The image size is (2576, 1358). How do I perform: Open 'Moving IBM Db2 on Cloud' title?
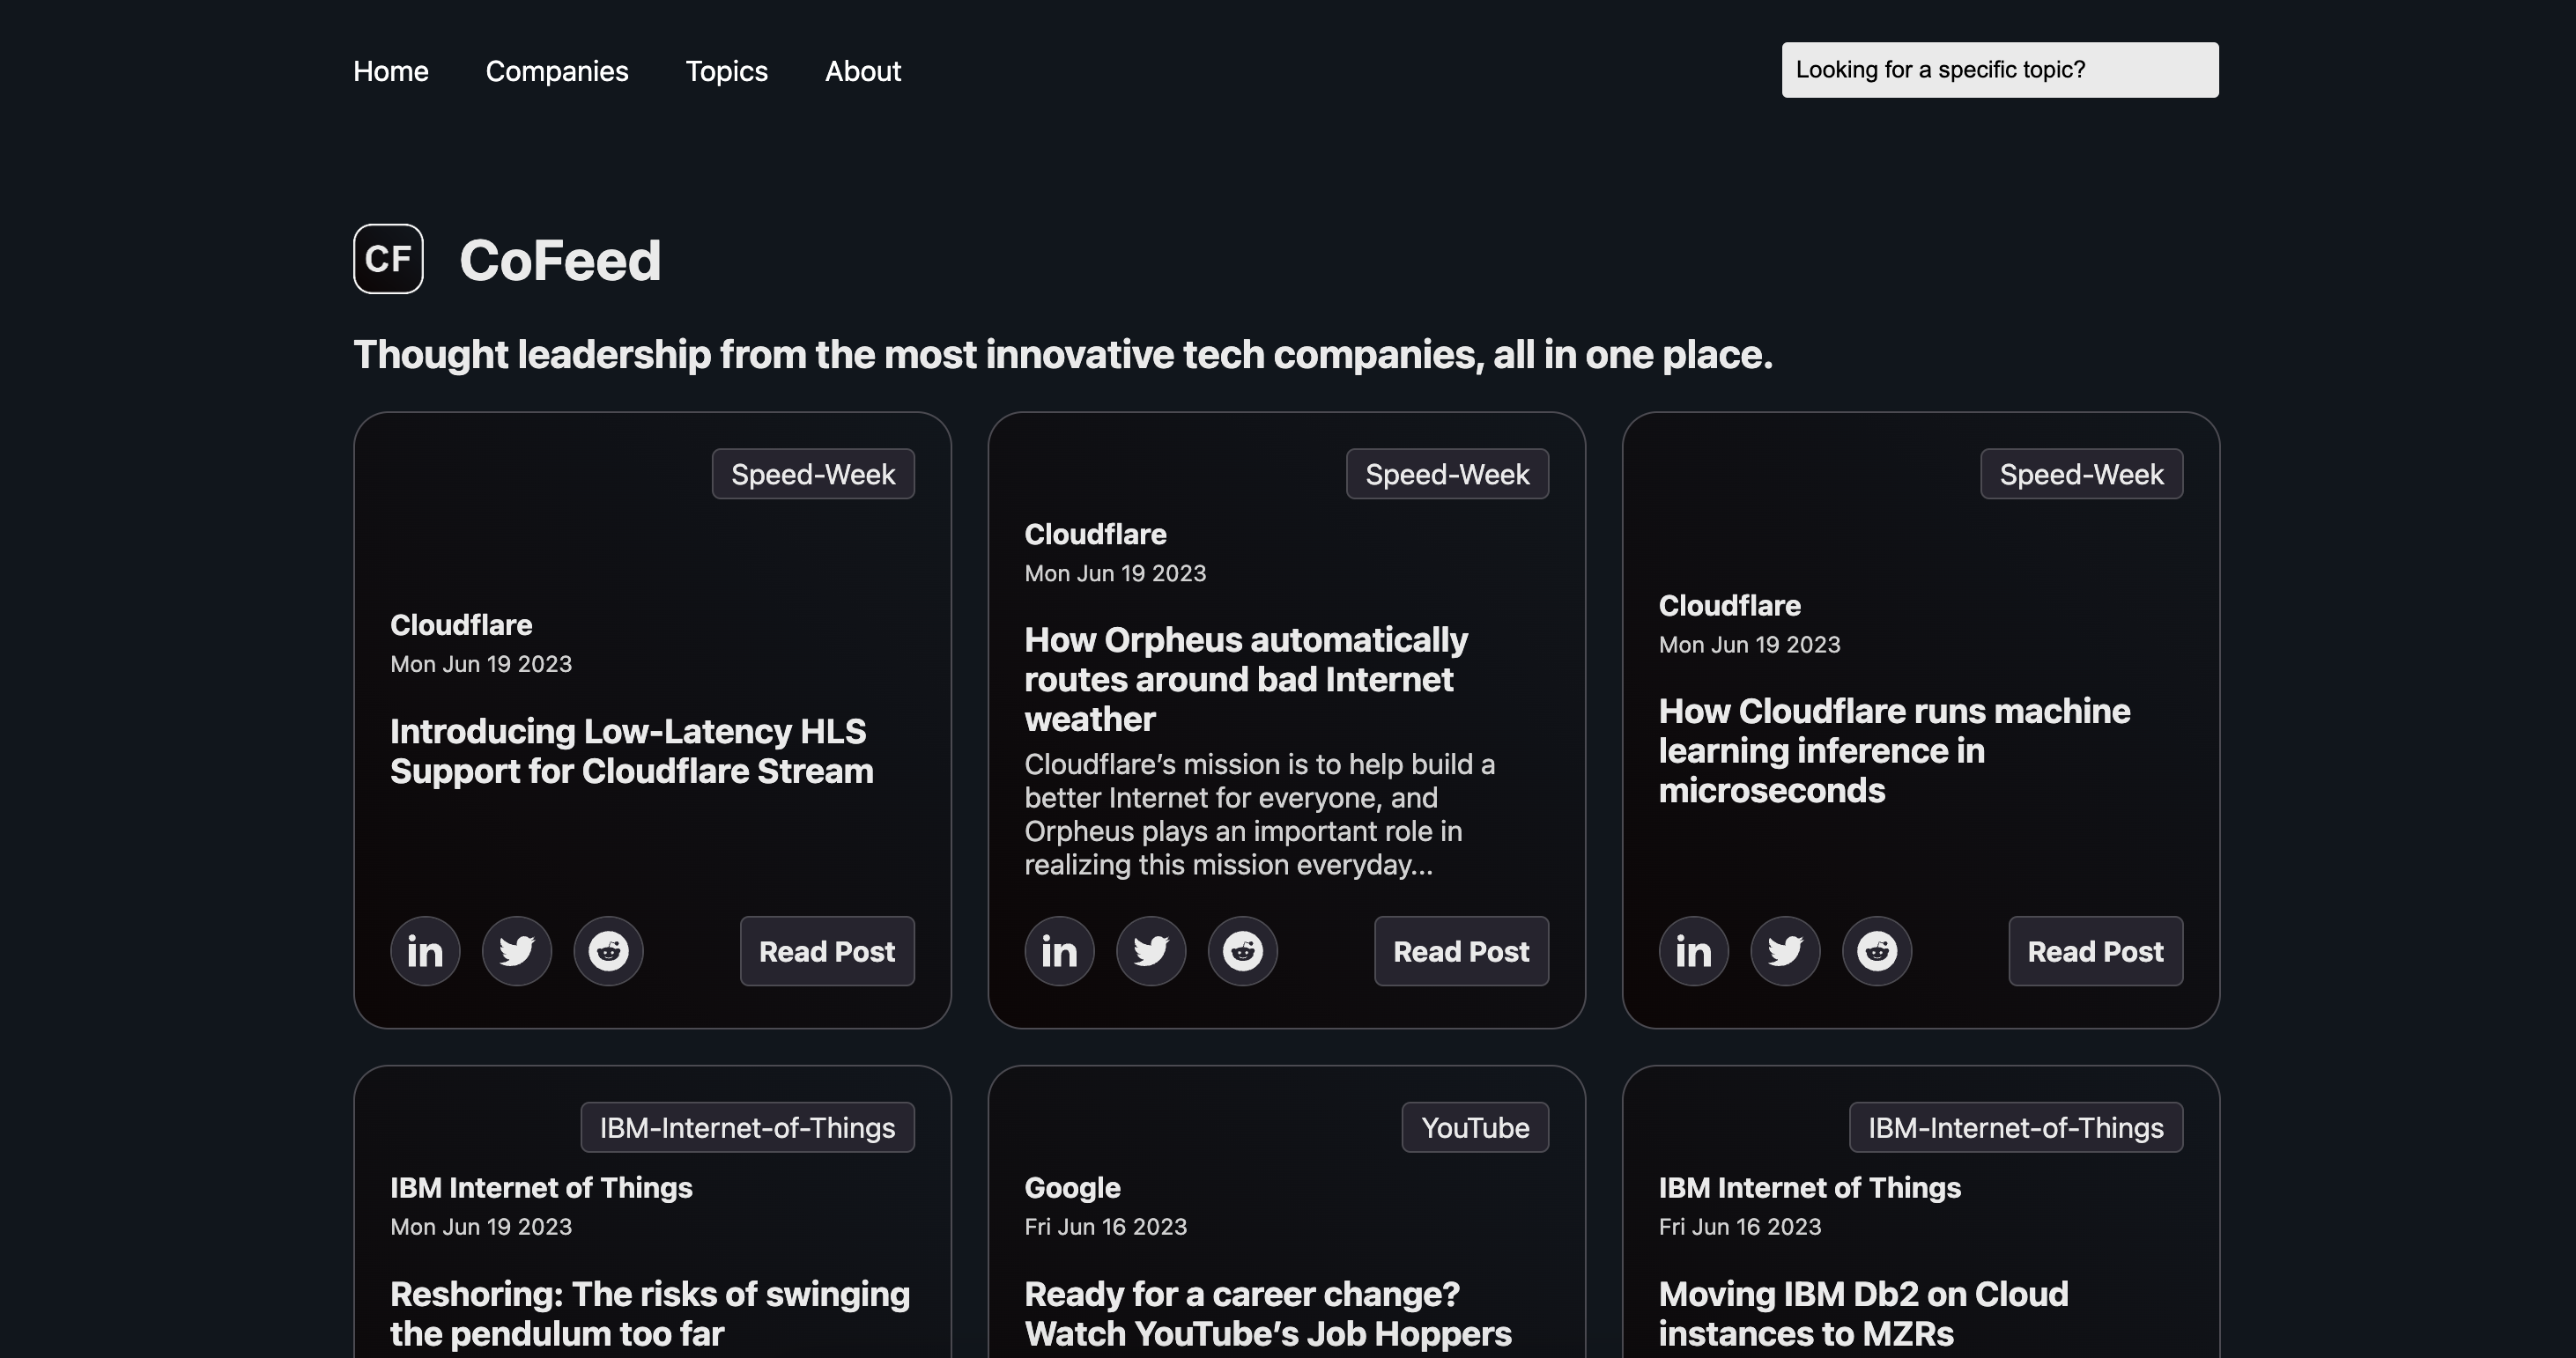pyautogui.click(x=1863, y=1314)
